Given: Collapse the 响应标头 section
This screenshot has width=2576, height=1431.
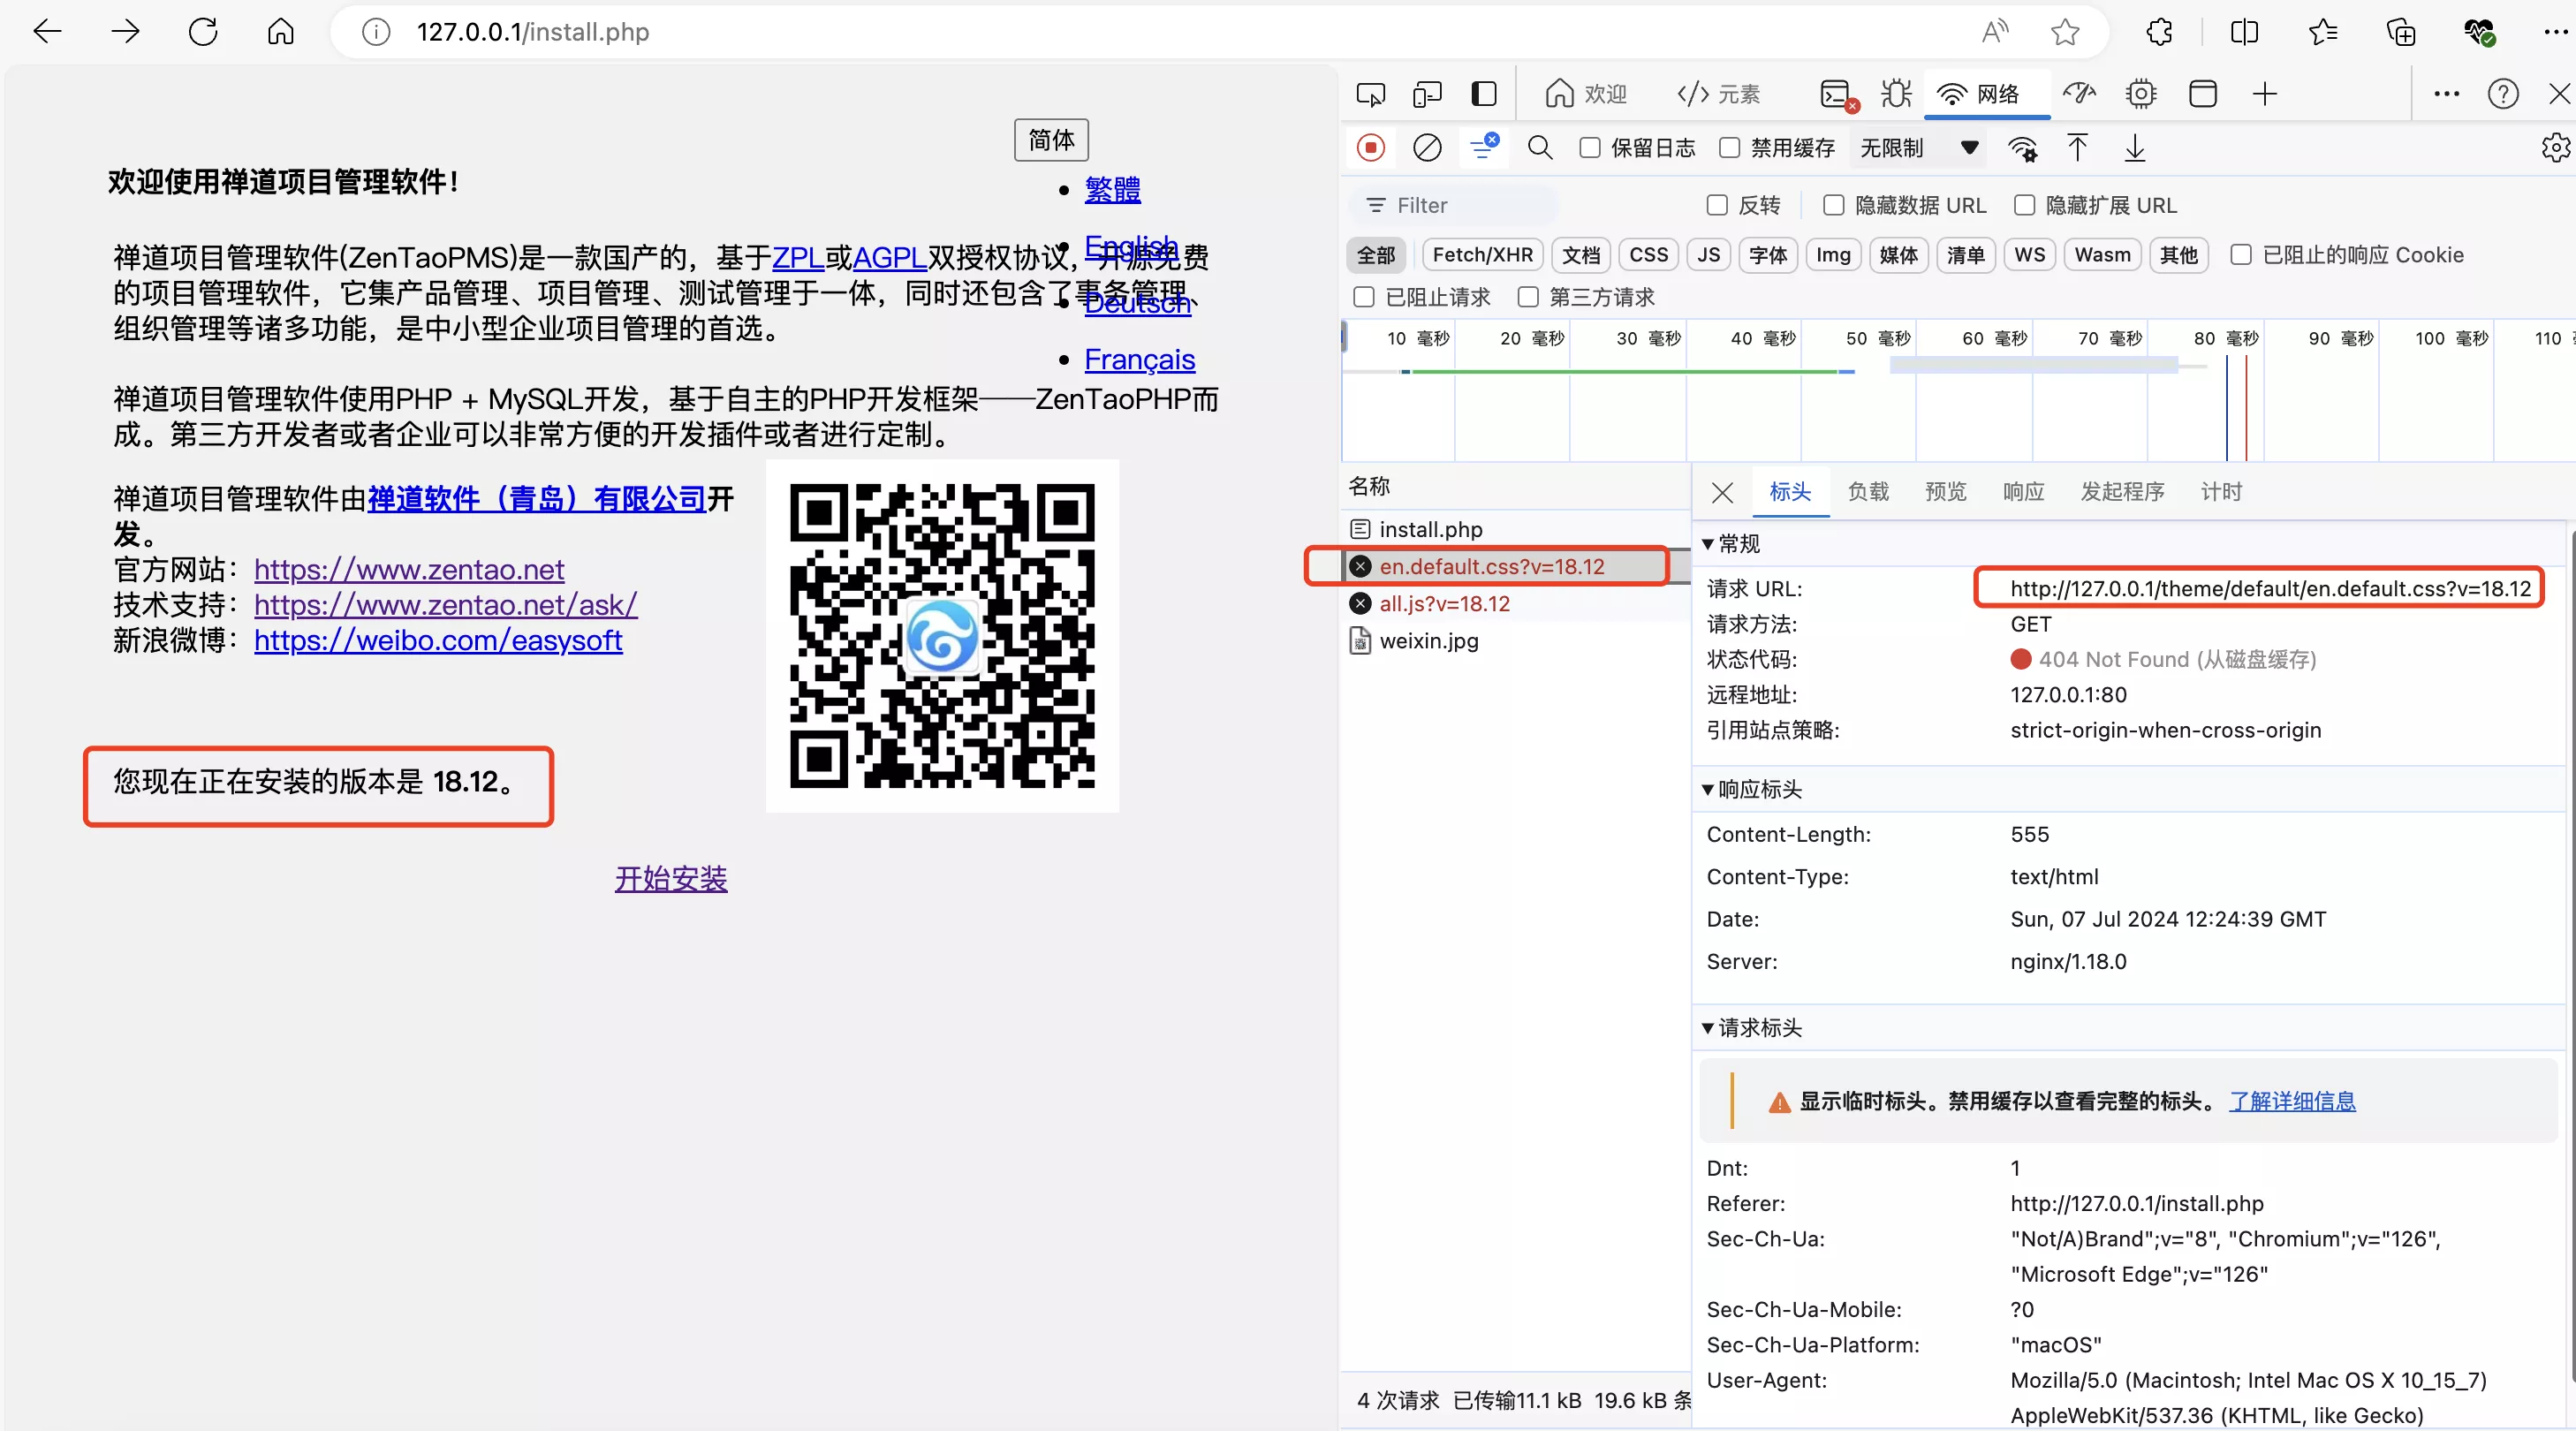Looking at the screenshot, I should 1708,790.
